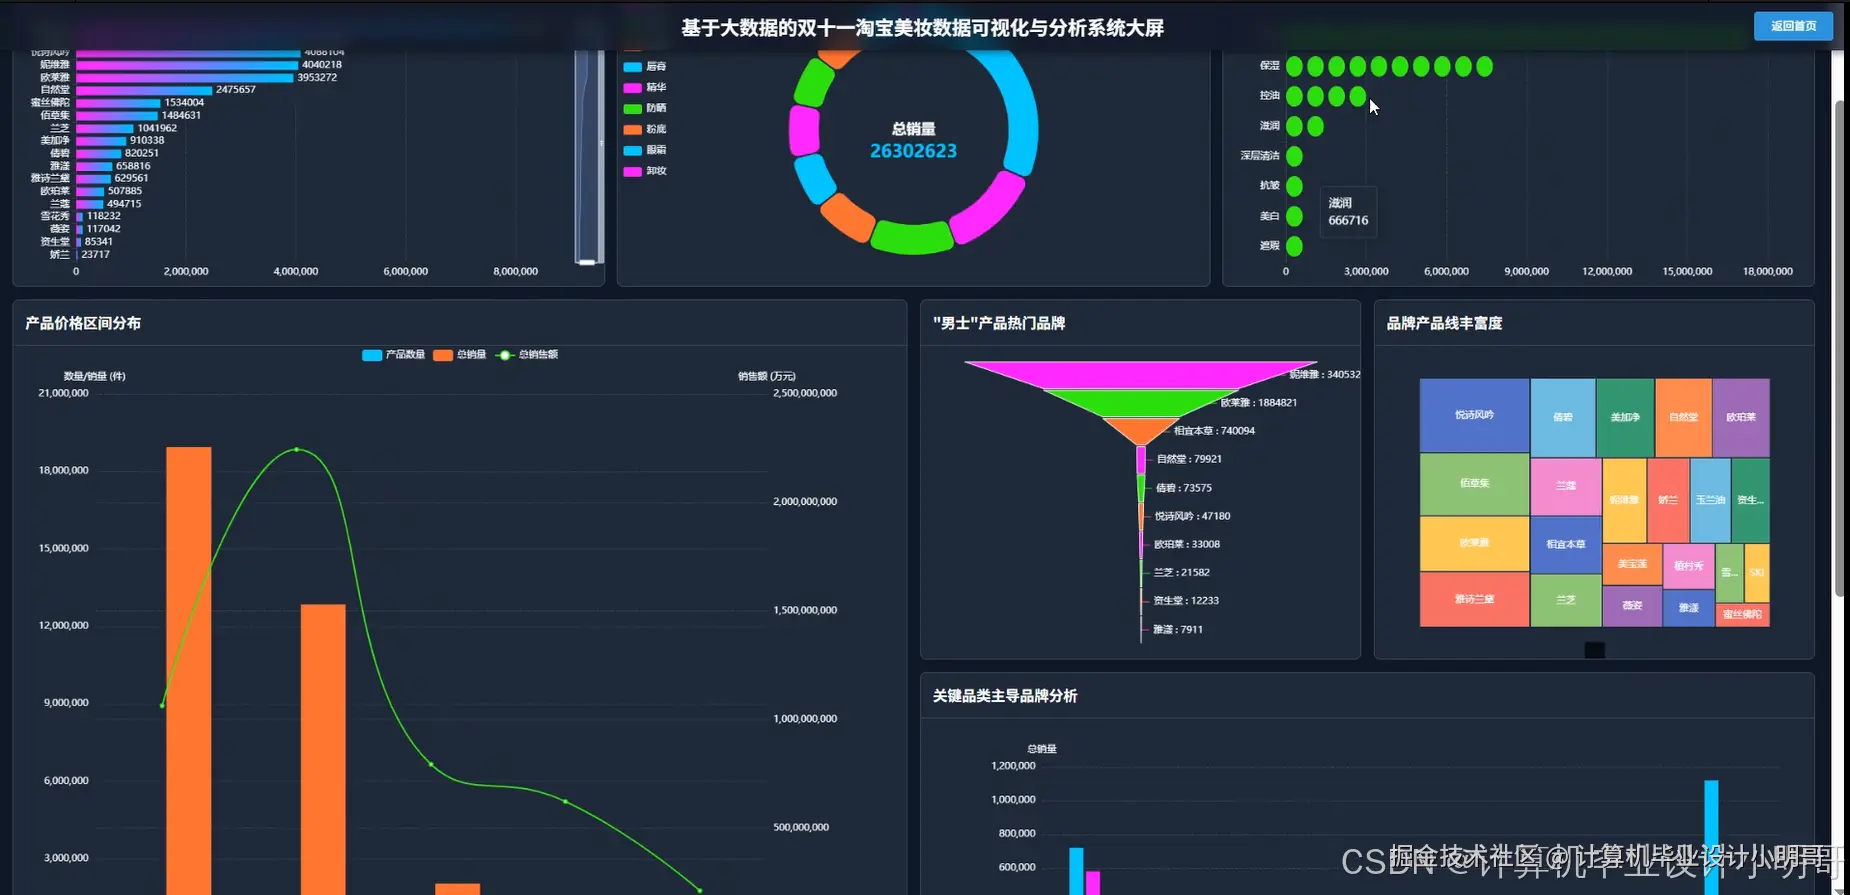Toggle the 总销量 legend in price chart

pyautogui.click(x=460, y=355)
